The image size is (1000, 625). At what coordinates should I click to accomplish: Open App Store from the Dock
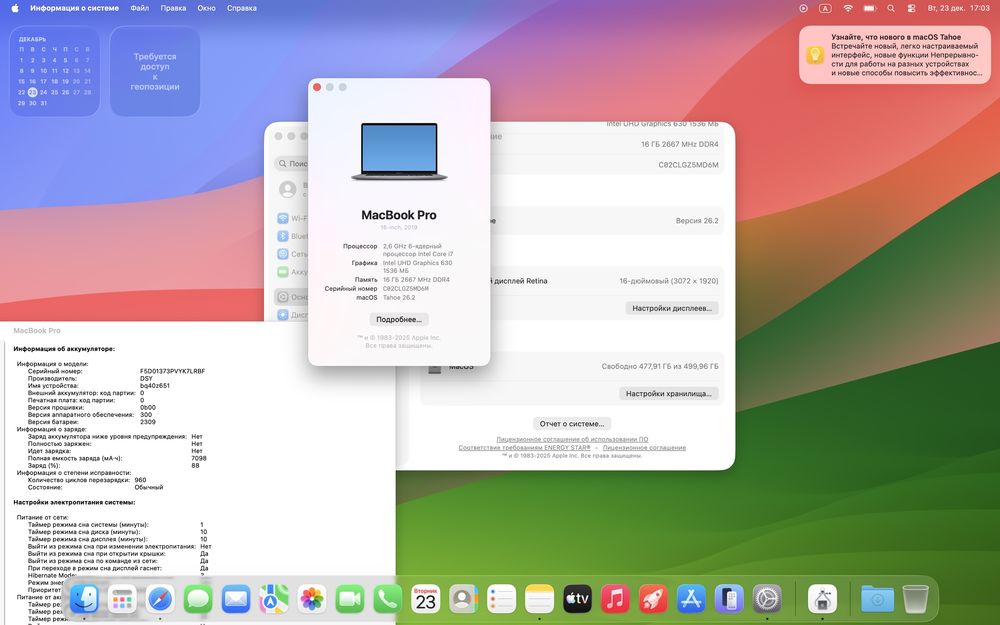pos(691,599)
